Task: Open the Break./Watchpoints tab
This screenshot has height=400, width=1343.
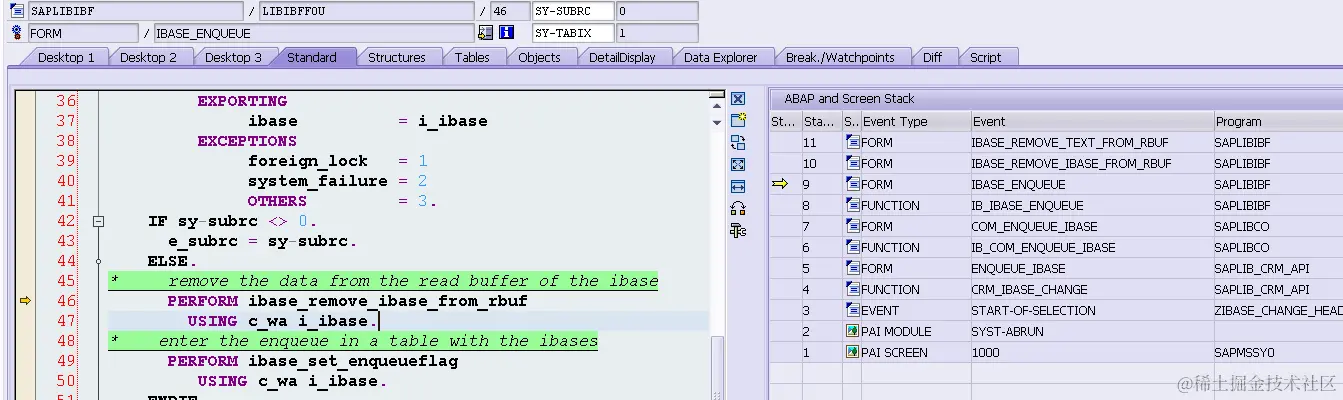Action: click(840, 57)
